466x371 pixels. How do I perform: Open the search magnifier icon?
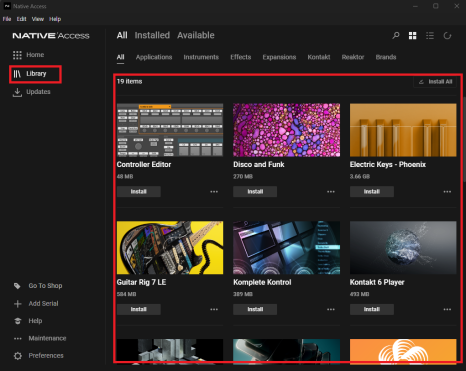point(396,35)
